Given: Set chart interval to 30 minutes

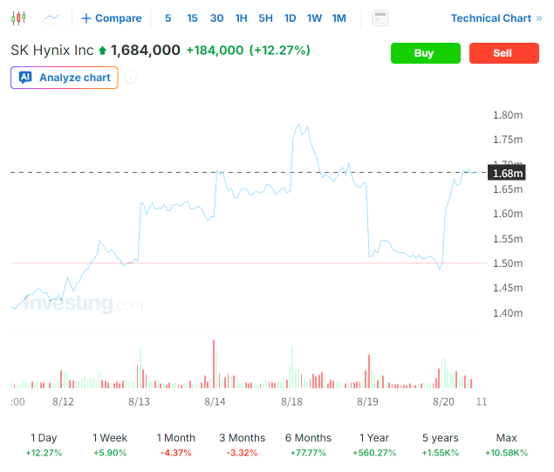Looking at the screenshot, I should pyautogui.click(x=217, y=18).
